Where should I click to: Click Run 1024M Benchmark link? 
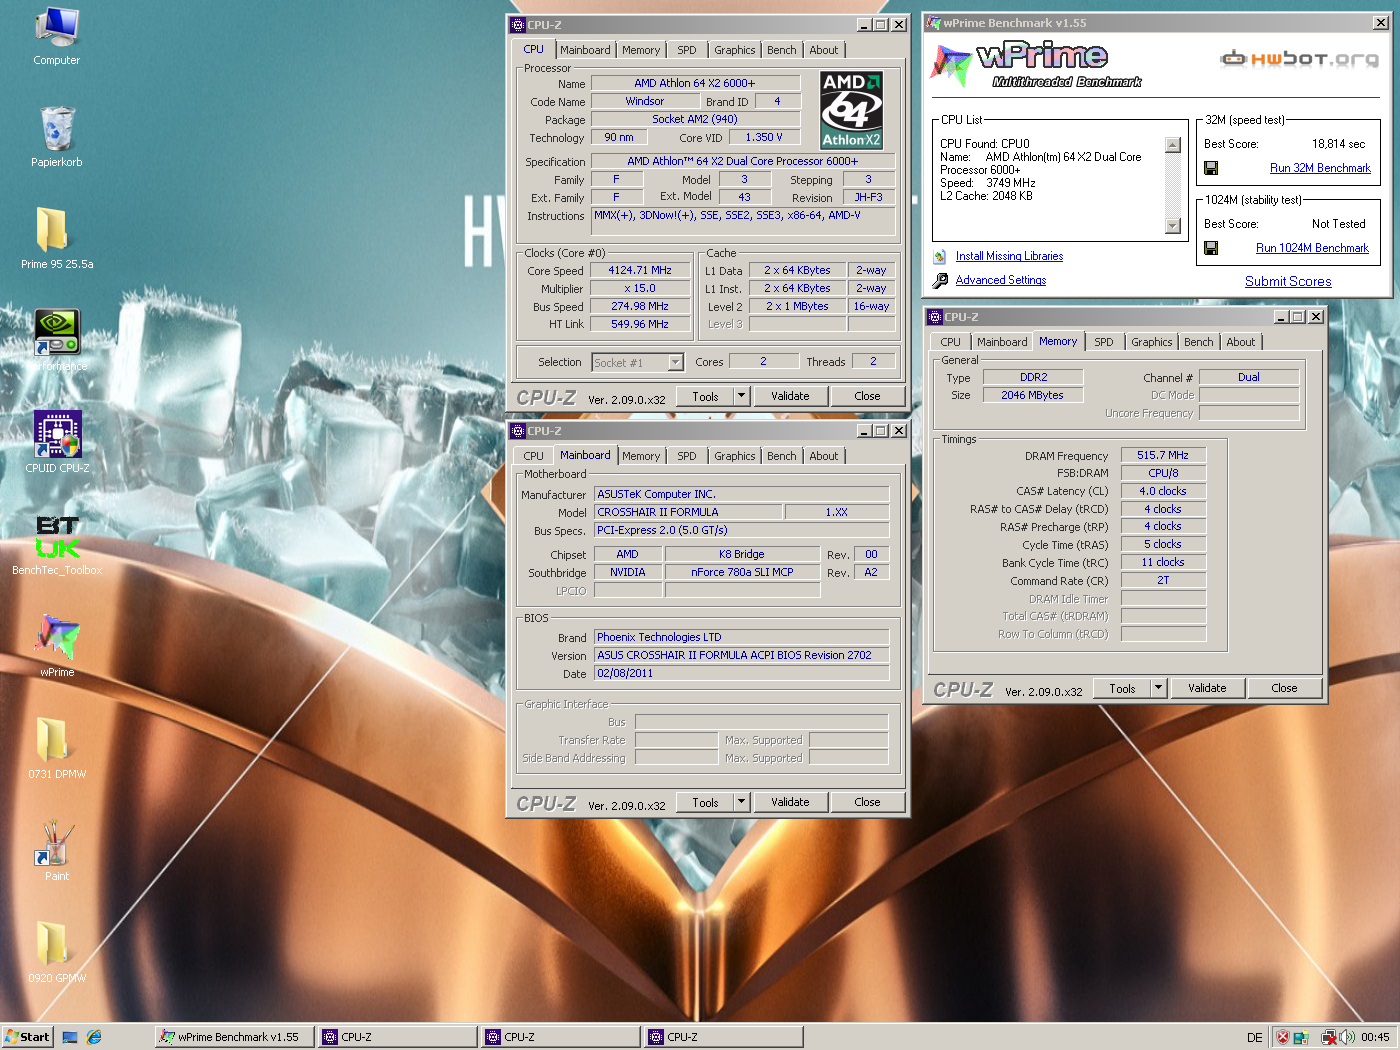(1312, 248)
